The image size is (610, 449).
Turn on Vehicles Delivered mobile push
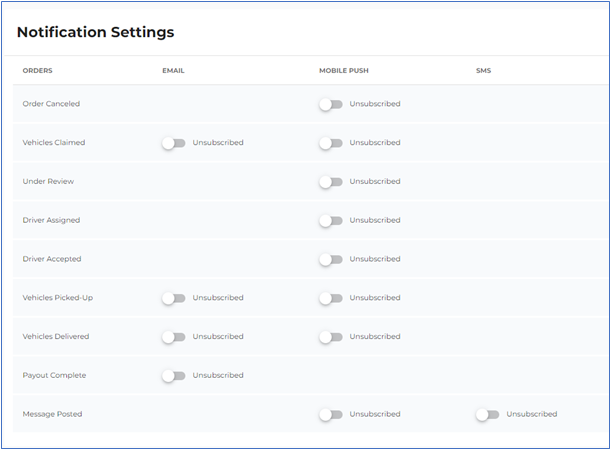331,337
